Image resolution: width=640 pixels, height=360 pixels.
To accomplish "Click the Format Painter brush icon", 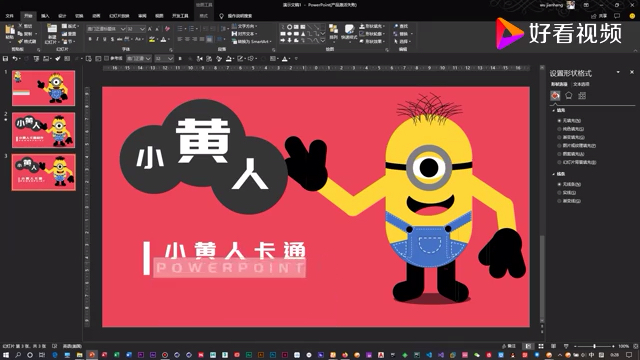I will (20, 41).
